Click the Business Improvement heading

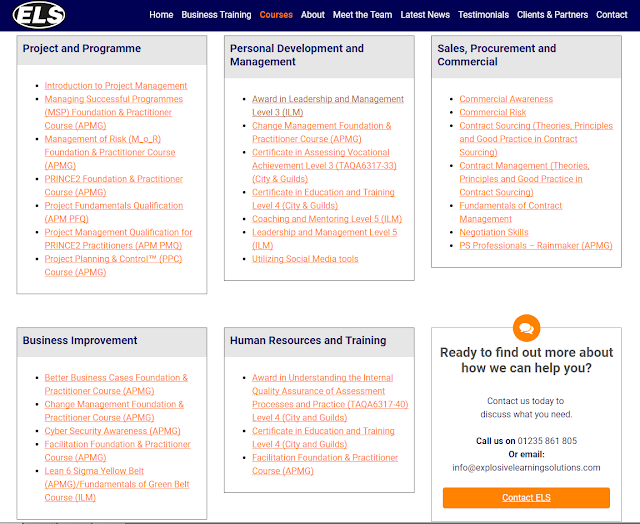click(80, 340)
